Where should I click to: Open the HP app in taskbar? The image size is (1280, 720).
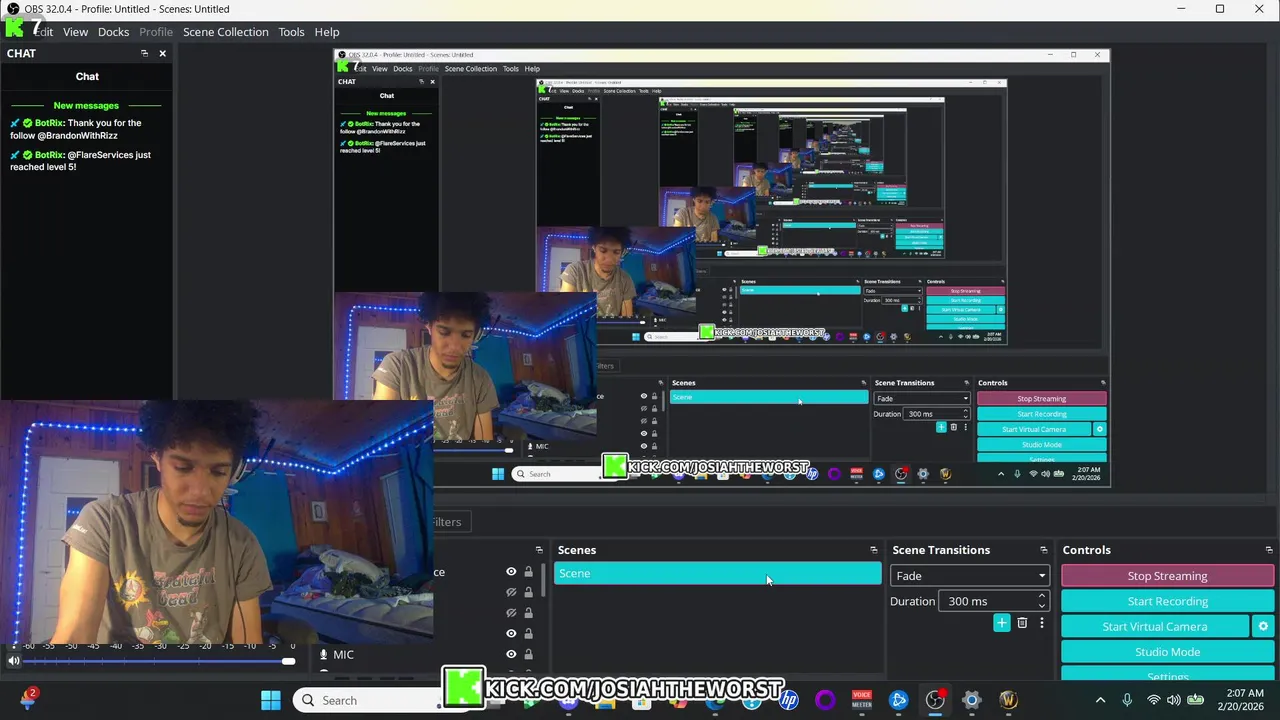tap(789, 700)
